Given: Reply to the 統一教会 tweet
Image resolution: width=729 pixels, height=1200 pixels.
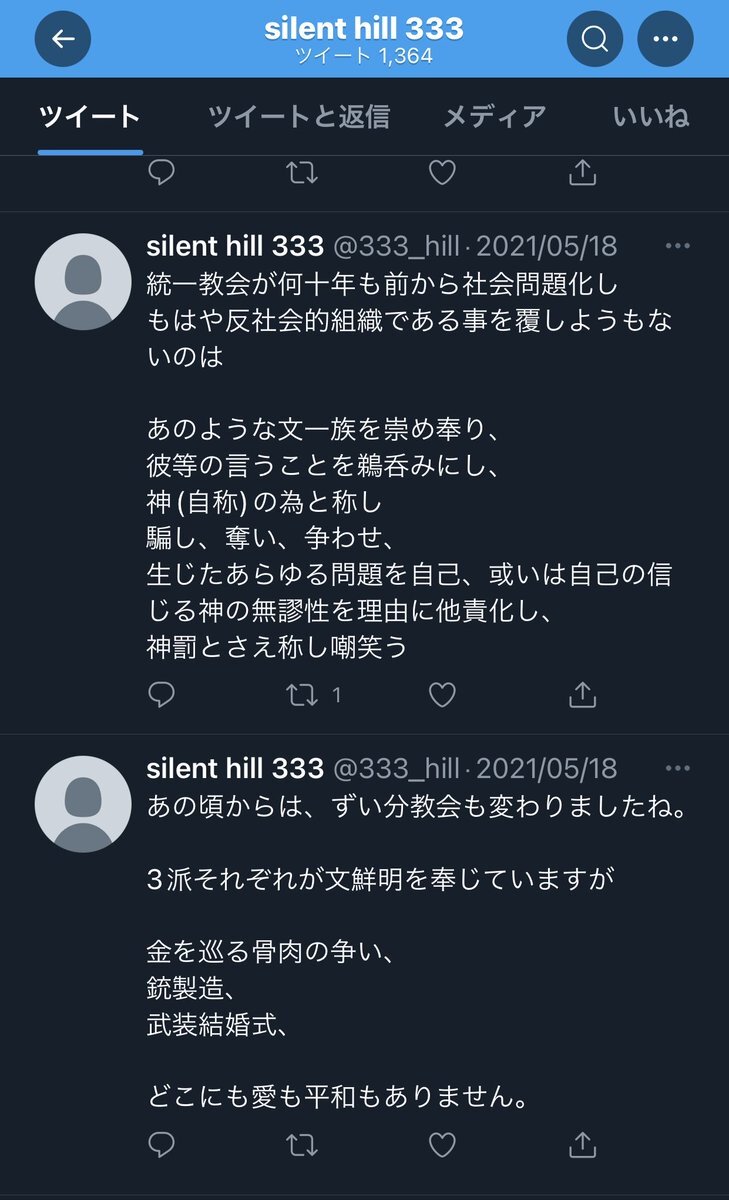Looking at the screenshot, I should pyautogui.click(x=162, y=694).
